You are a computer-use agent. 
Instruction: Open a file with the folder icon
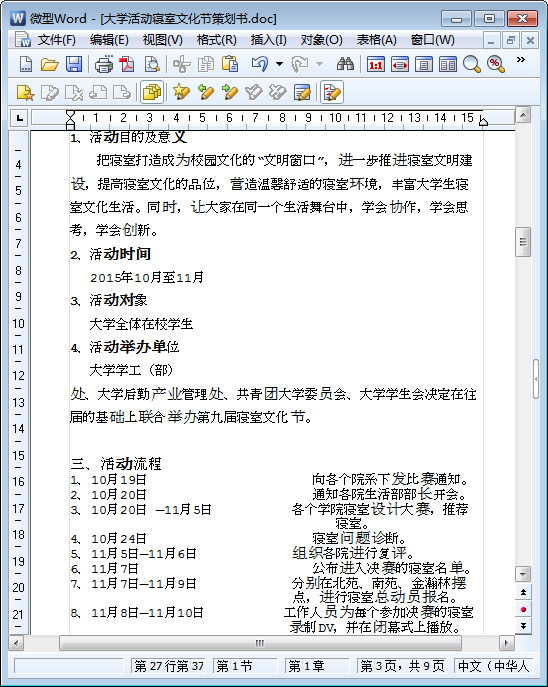pos(49,64)
